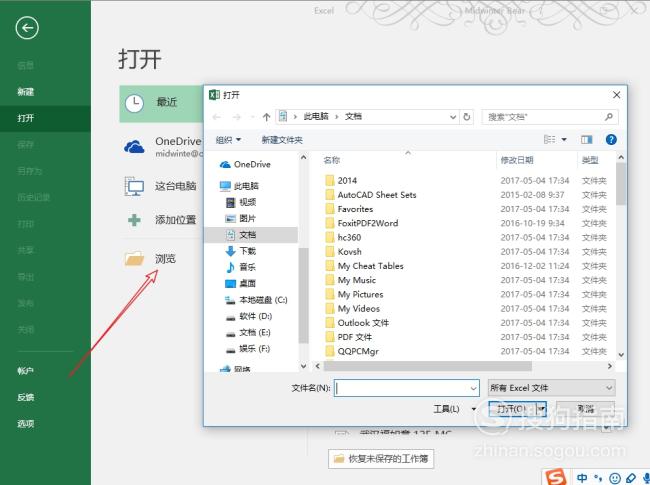650x485 pixels.
Task: Click the search magnifier in dialog
Action: click(x=609, y=117)
